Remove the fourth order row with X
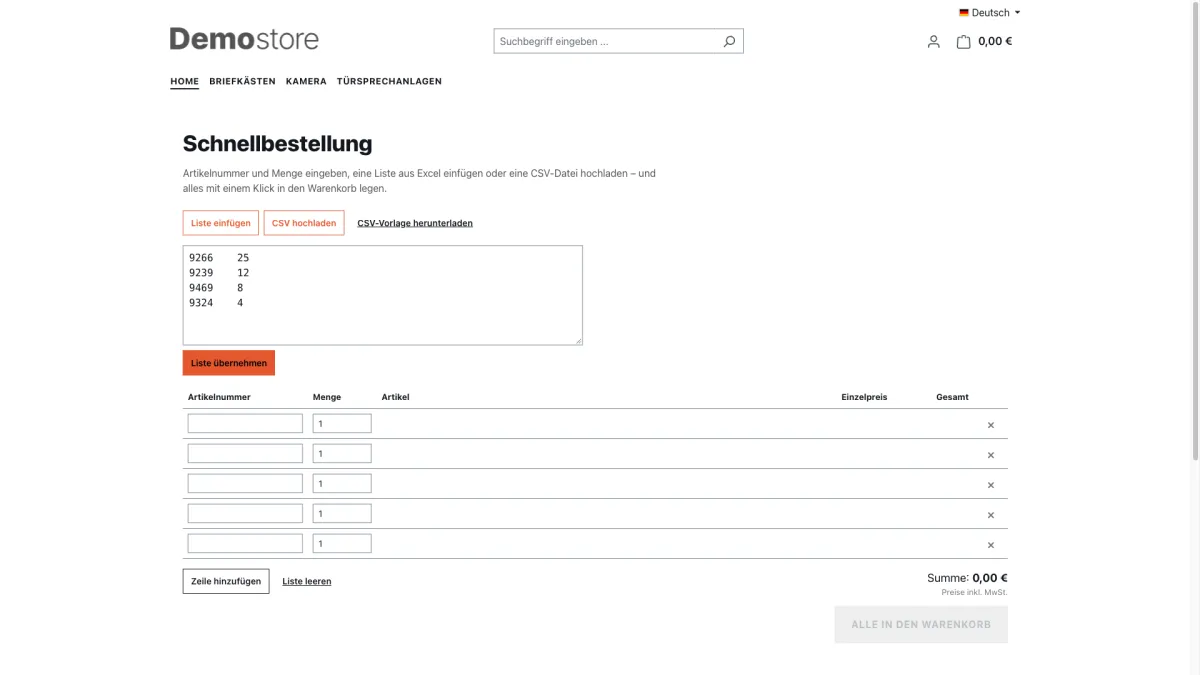This screenshot has width=1200, height=675. pyautogui.click(x=991, y=515)
